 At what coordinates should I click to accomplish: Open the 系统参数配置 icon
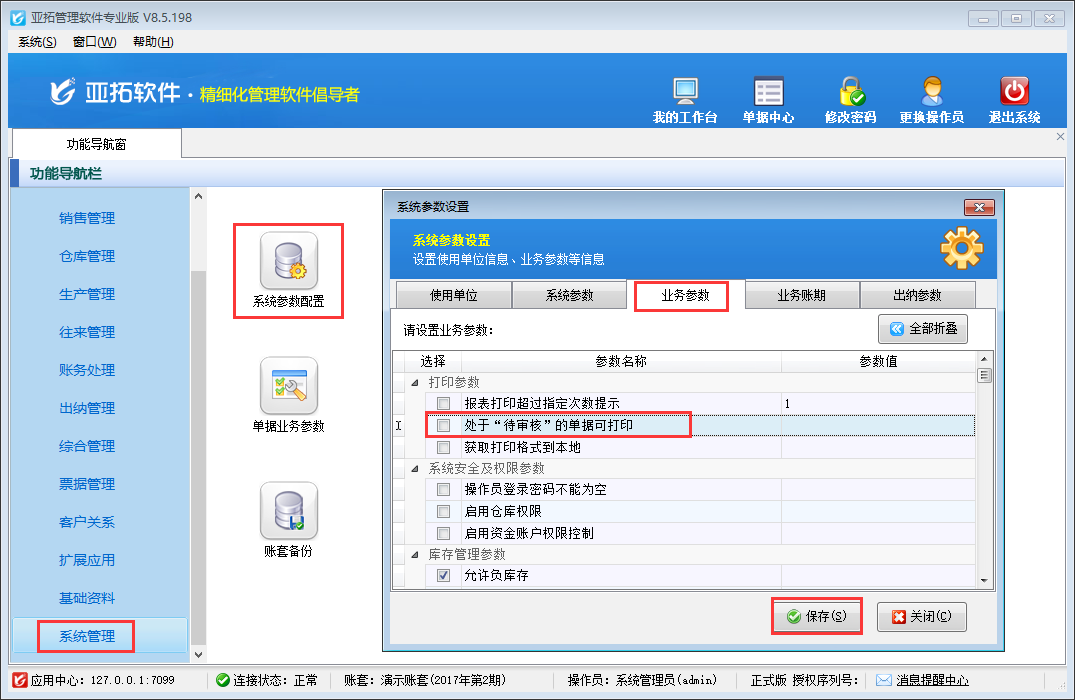coord(288,262)
